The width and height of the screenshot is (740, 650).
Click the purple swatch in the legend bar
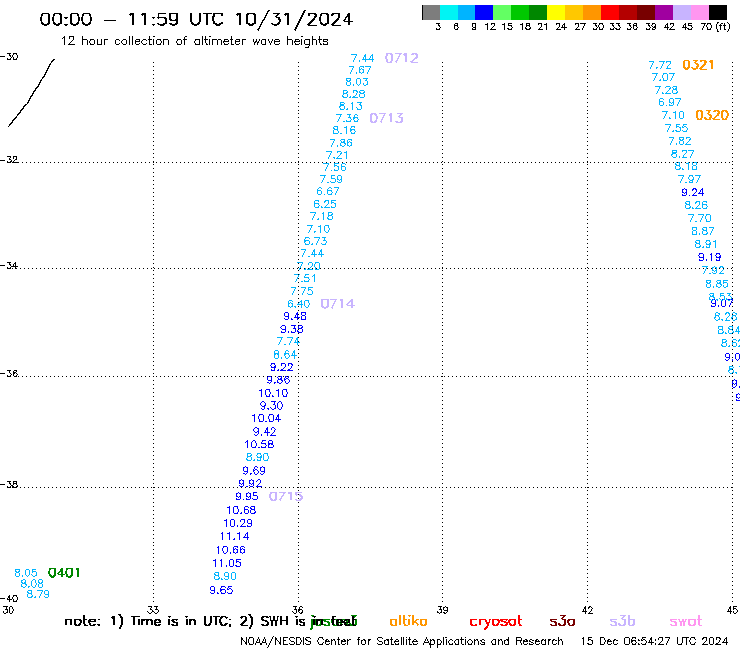664,12
